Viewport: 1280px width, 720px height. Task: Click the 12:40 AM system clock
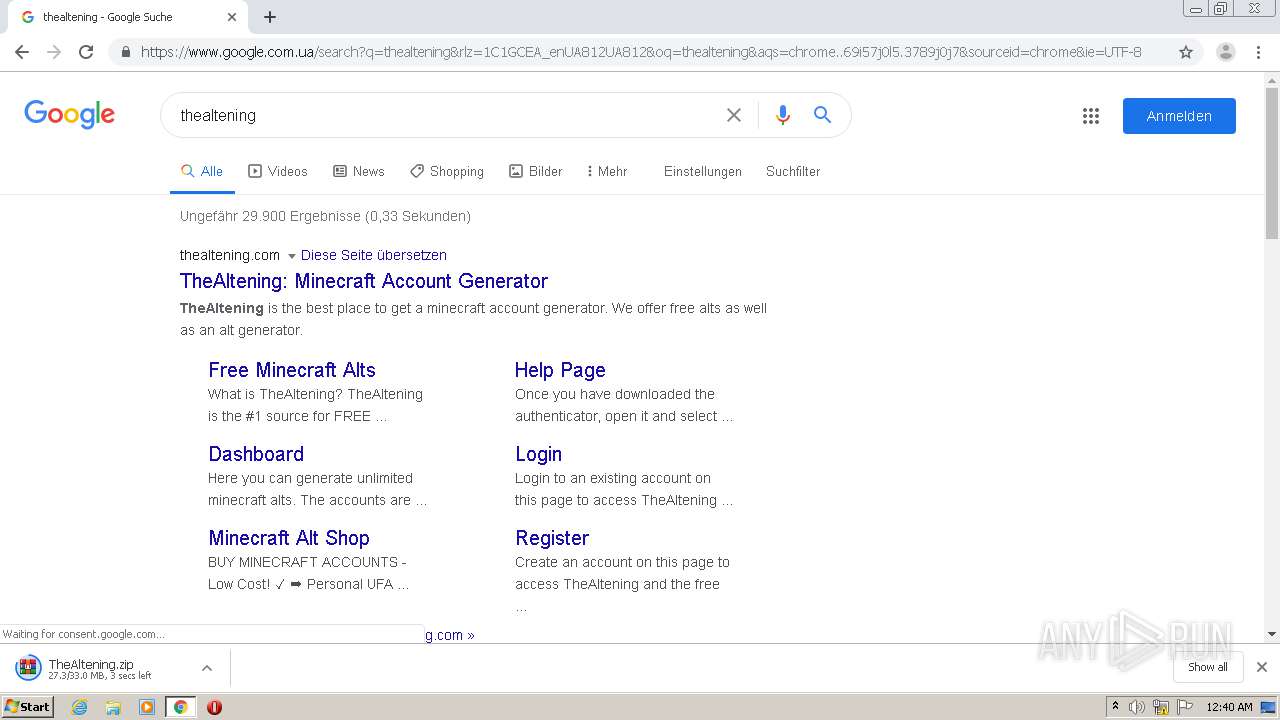pos(1229,707)
